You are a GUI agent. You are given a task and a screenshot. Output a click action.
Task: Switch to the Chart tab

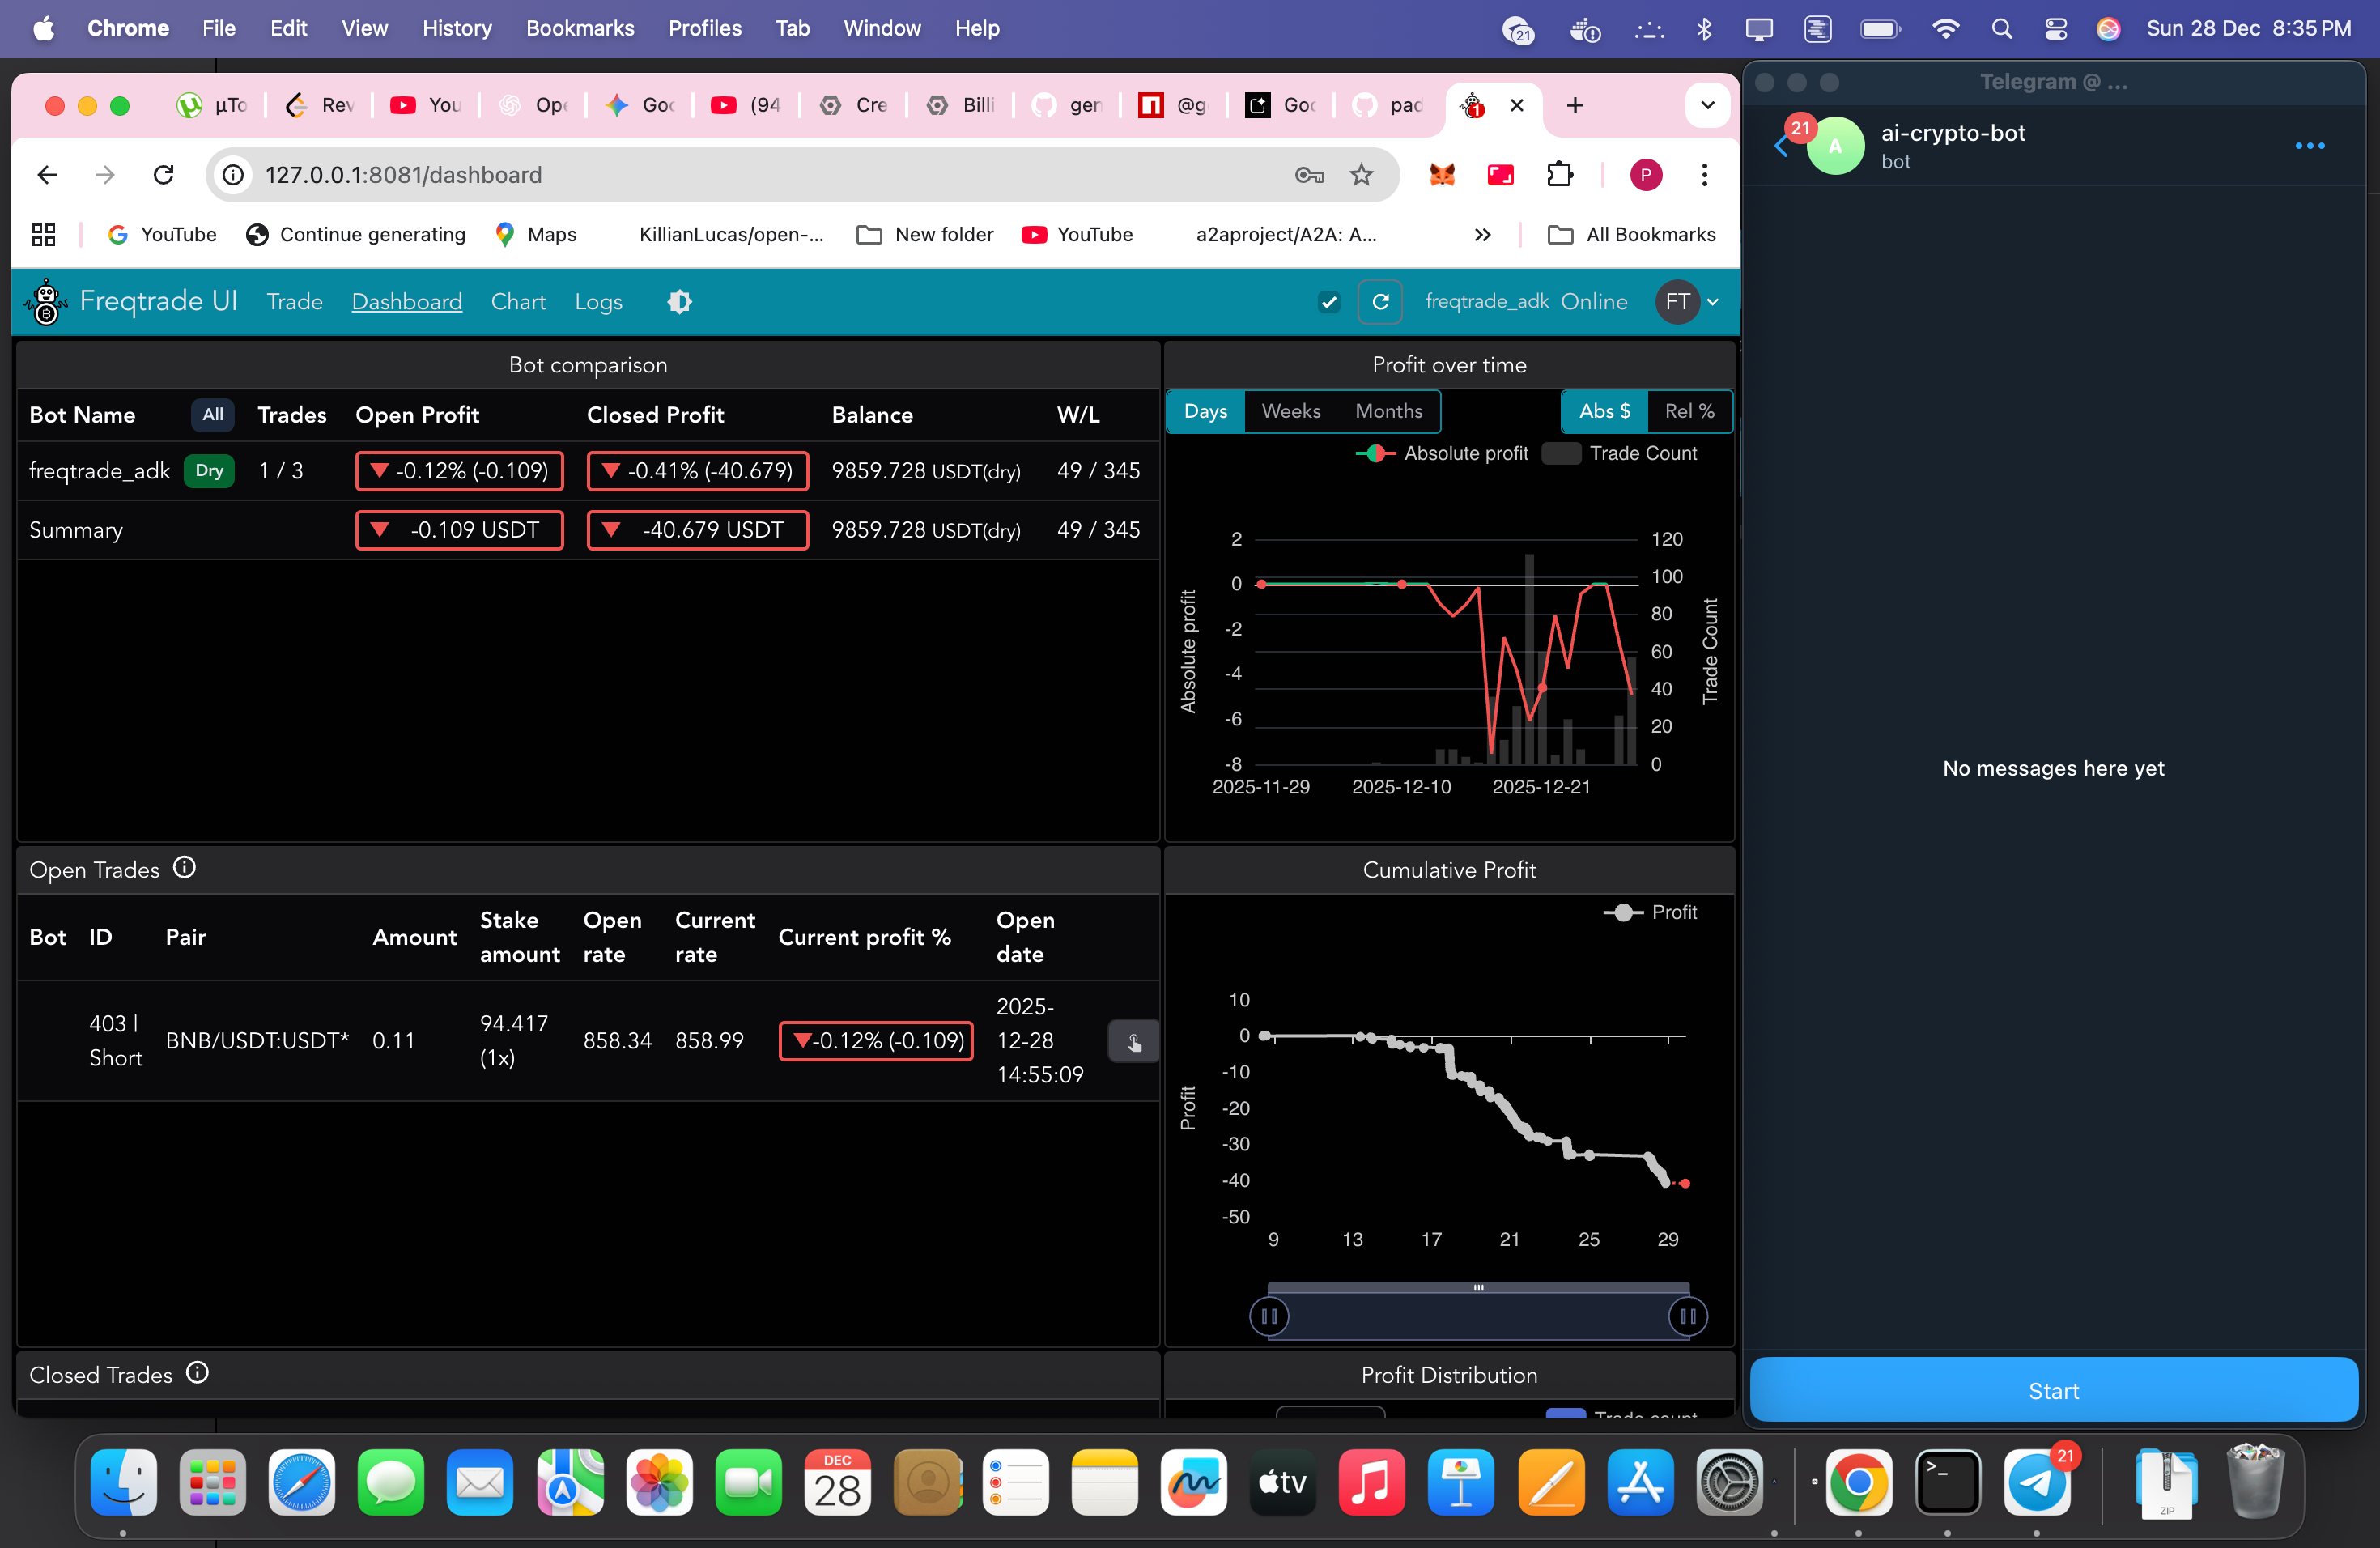(x=518, y=302)
